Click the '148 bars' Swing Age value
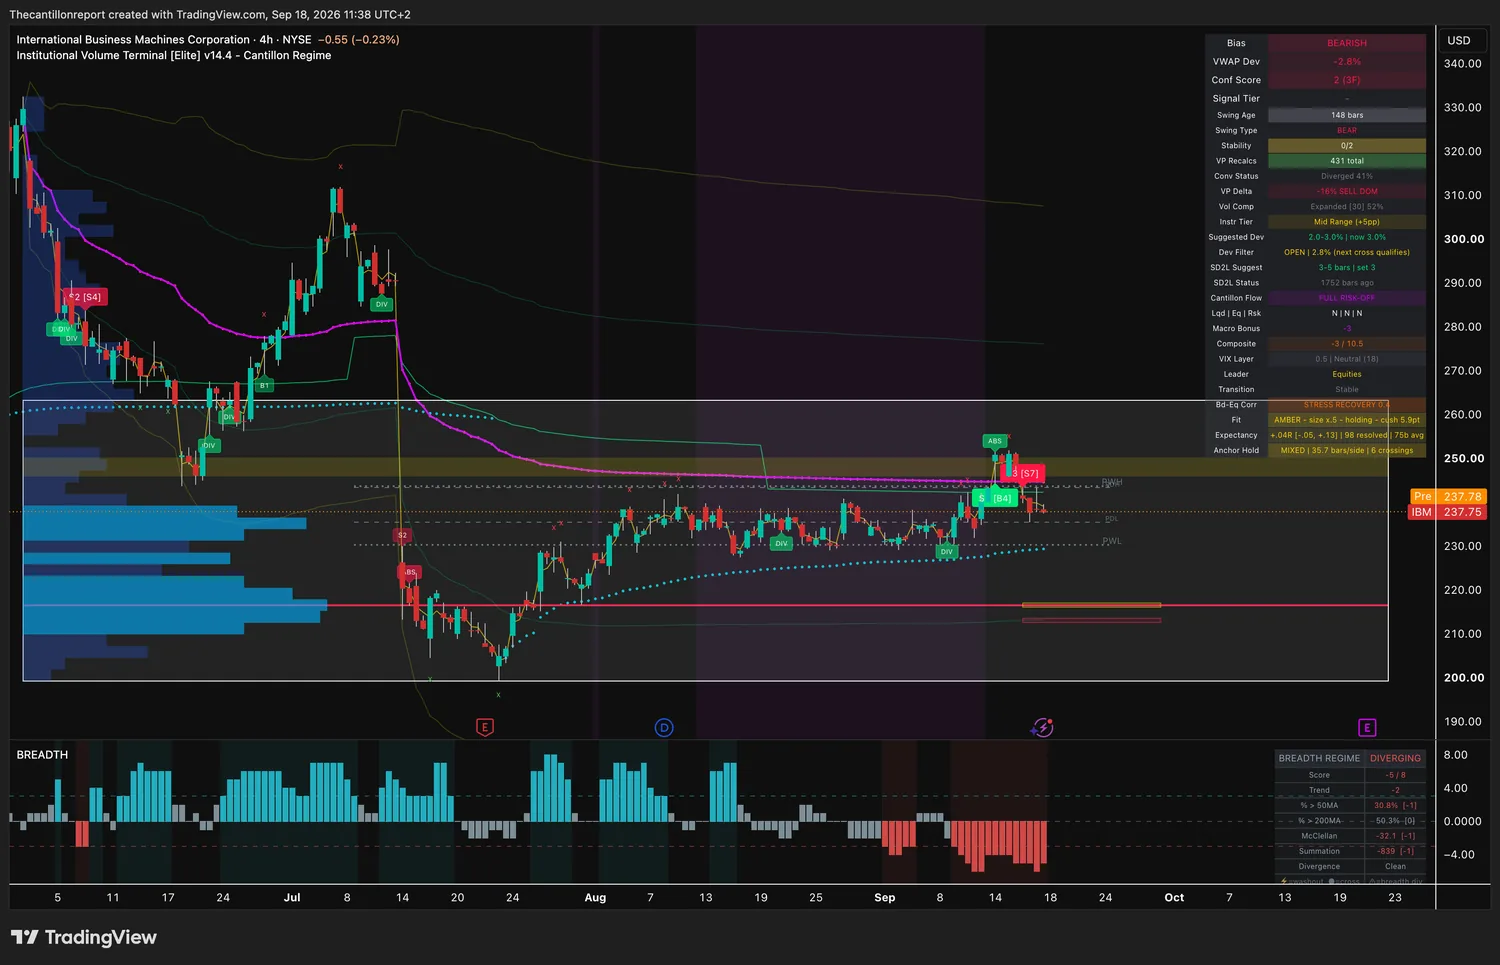Viewport: 1500px width, 965px height. 1347,115
